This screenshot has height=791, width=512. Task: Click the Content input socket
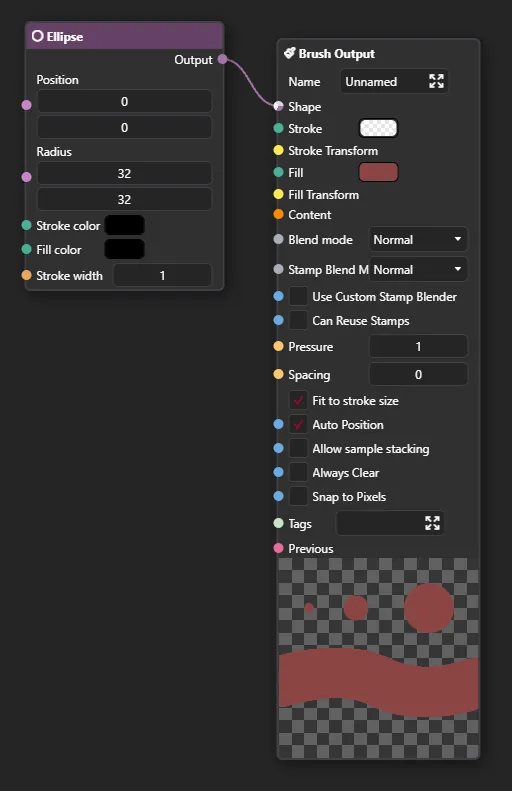278,214
